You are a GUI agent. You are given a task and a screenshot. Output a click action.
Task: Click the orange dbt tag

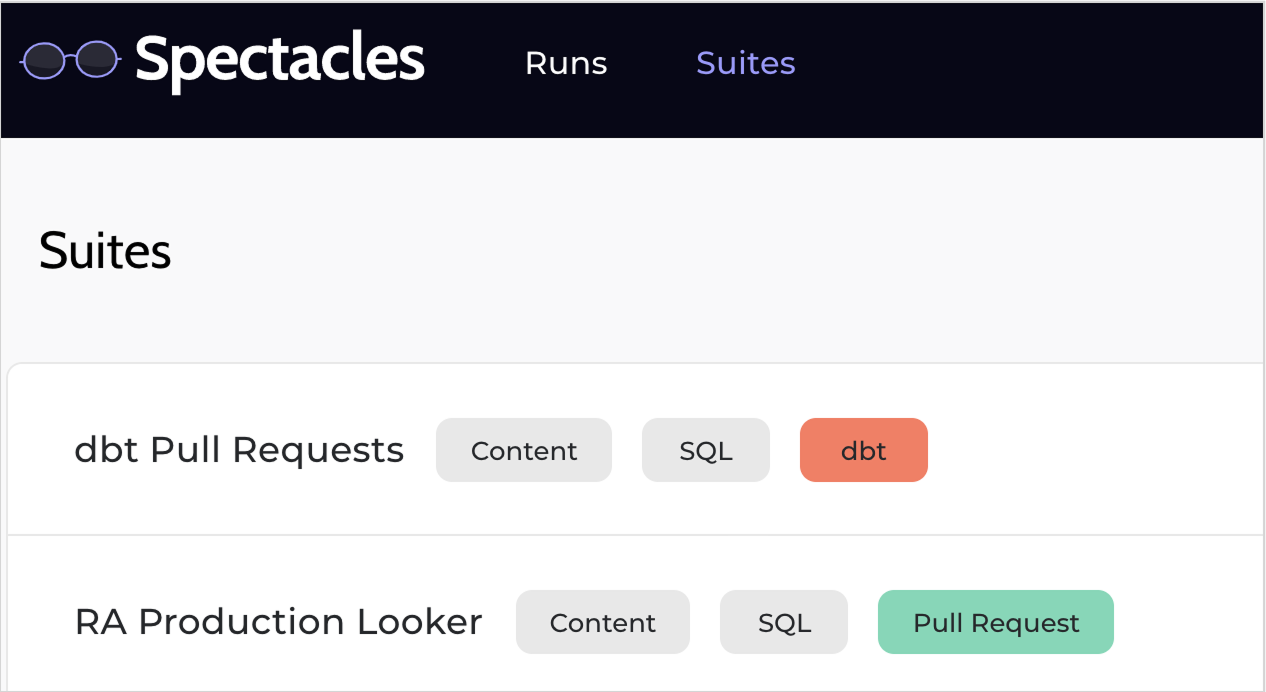pos(864,451)
